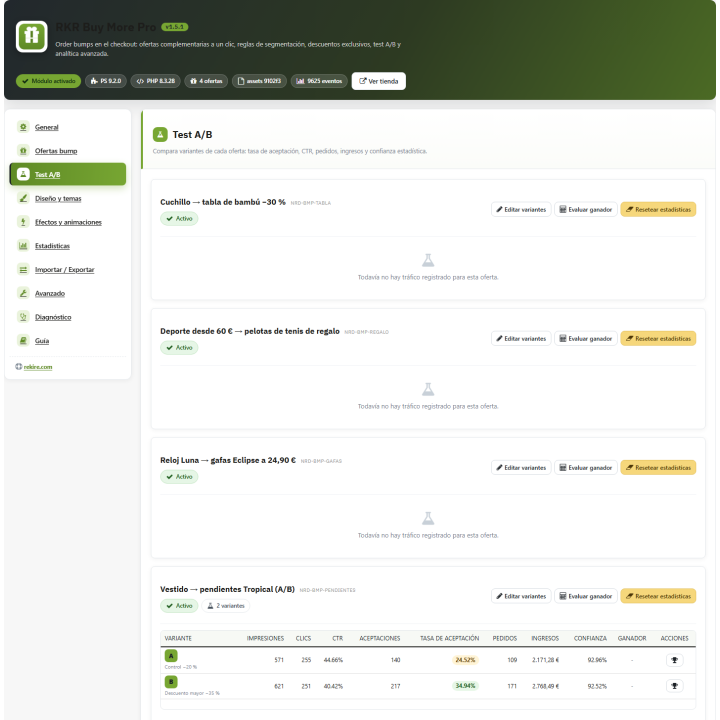720x720 pixels.
Task: Click Activo badge under Cuchillo offer
Action: [x=179, y=219]
